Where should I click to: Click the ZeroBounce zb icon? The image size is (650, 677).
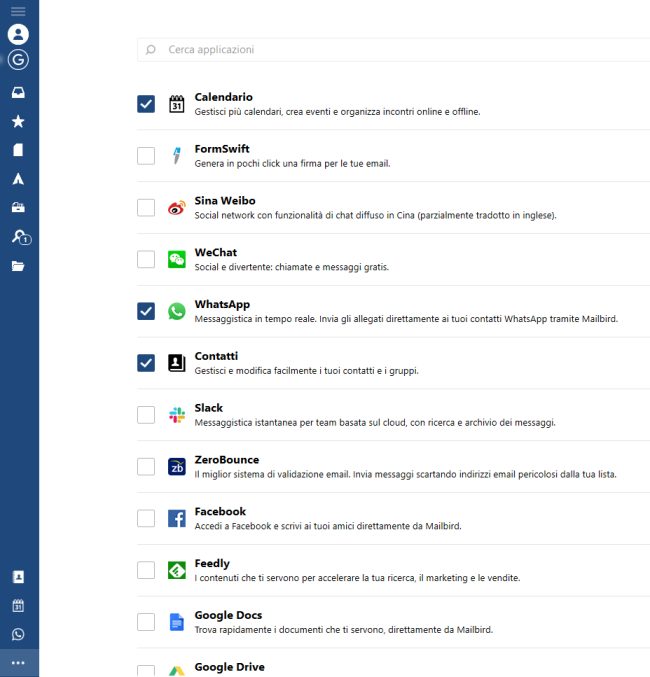(x=177, y=467)
